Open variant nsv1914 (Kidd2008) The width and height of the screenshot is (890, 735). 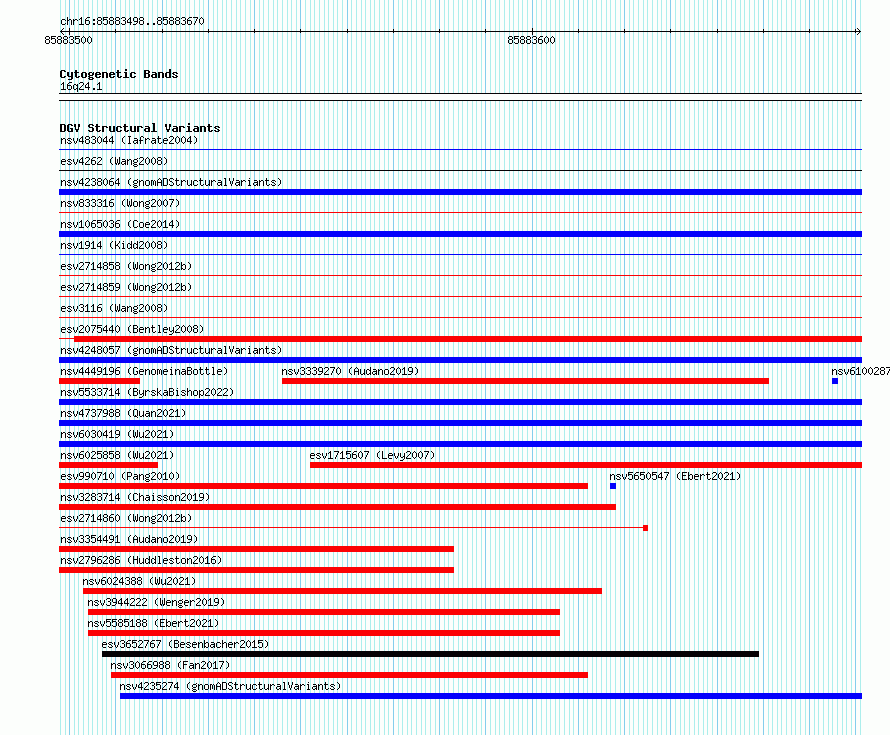(x=114, y=245)
